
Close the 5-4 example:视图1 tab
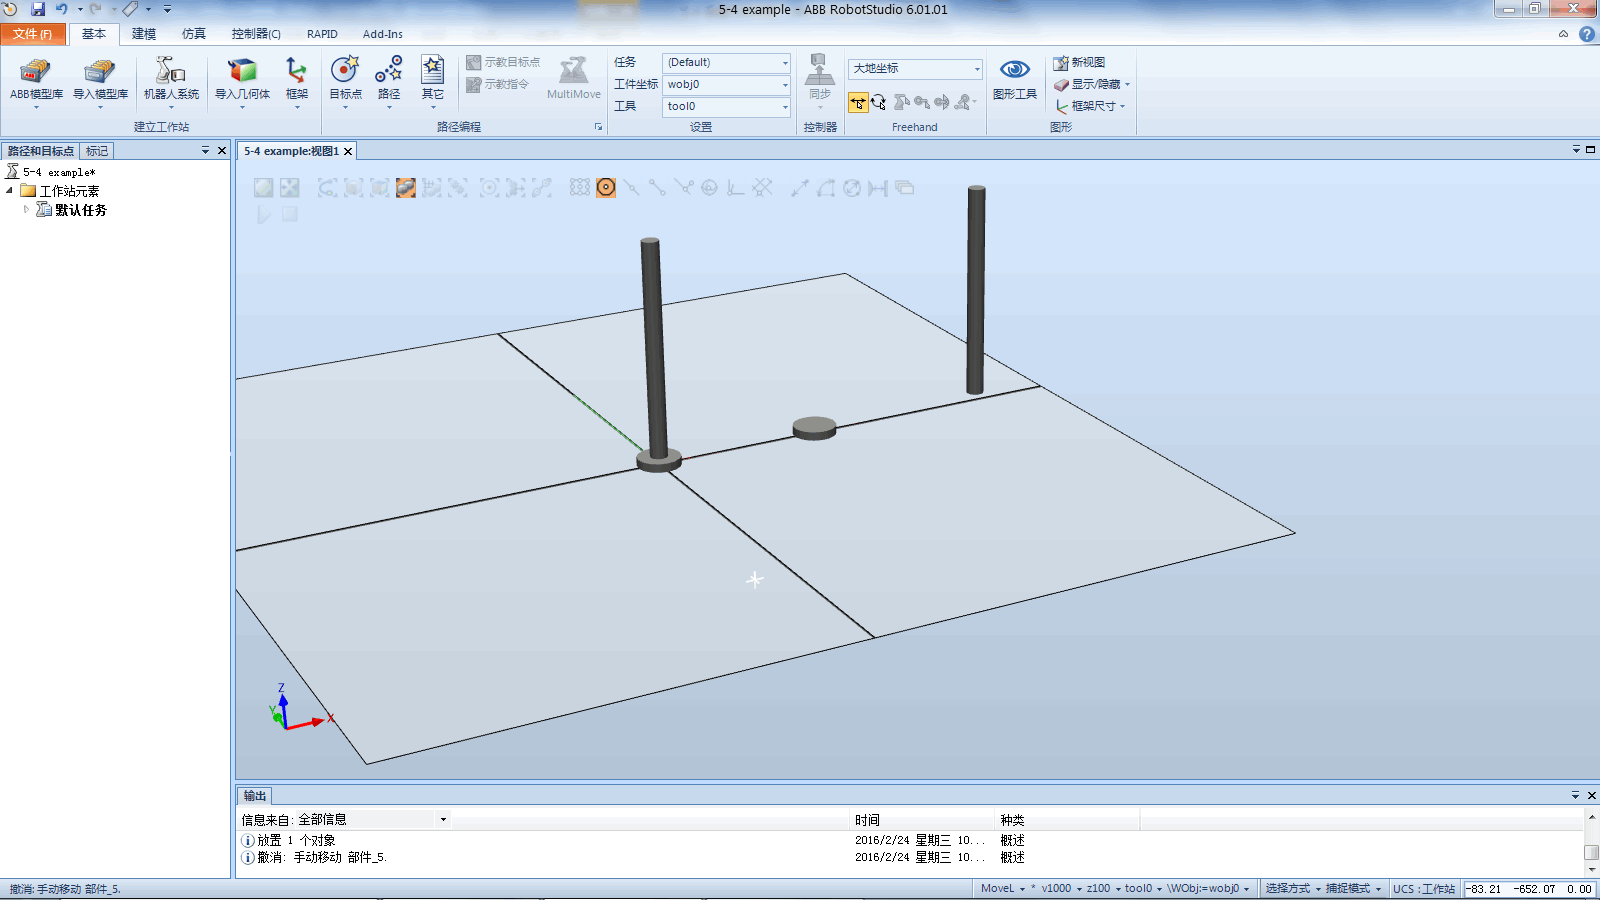tap(348, 151)
